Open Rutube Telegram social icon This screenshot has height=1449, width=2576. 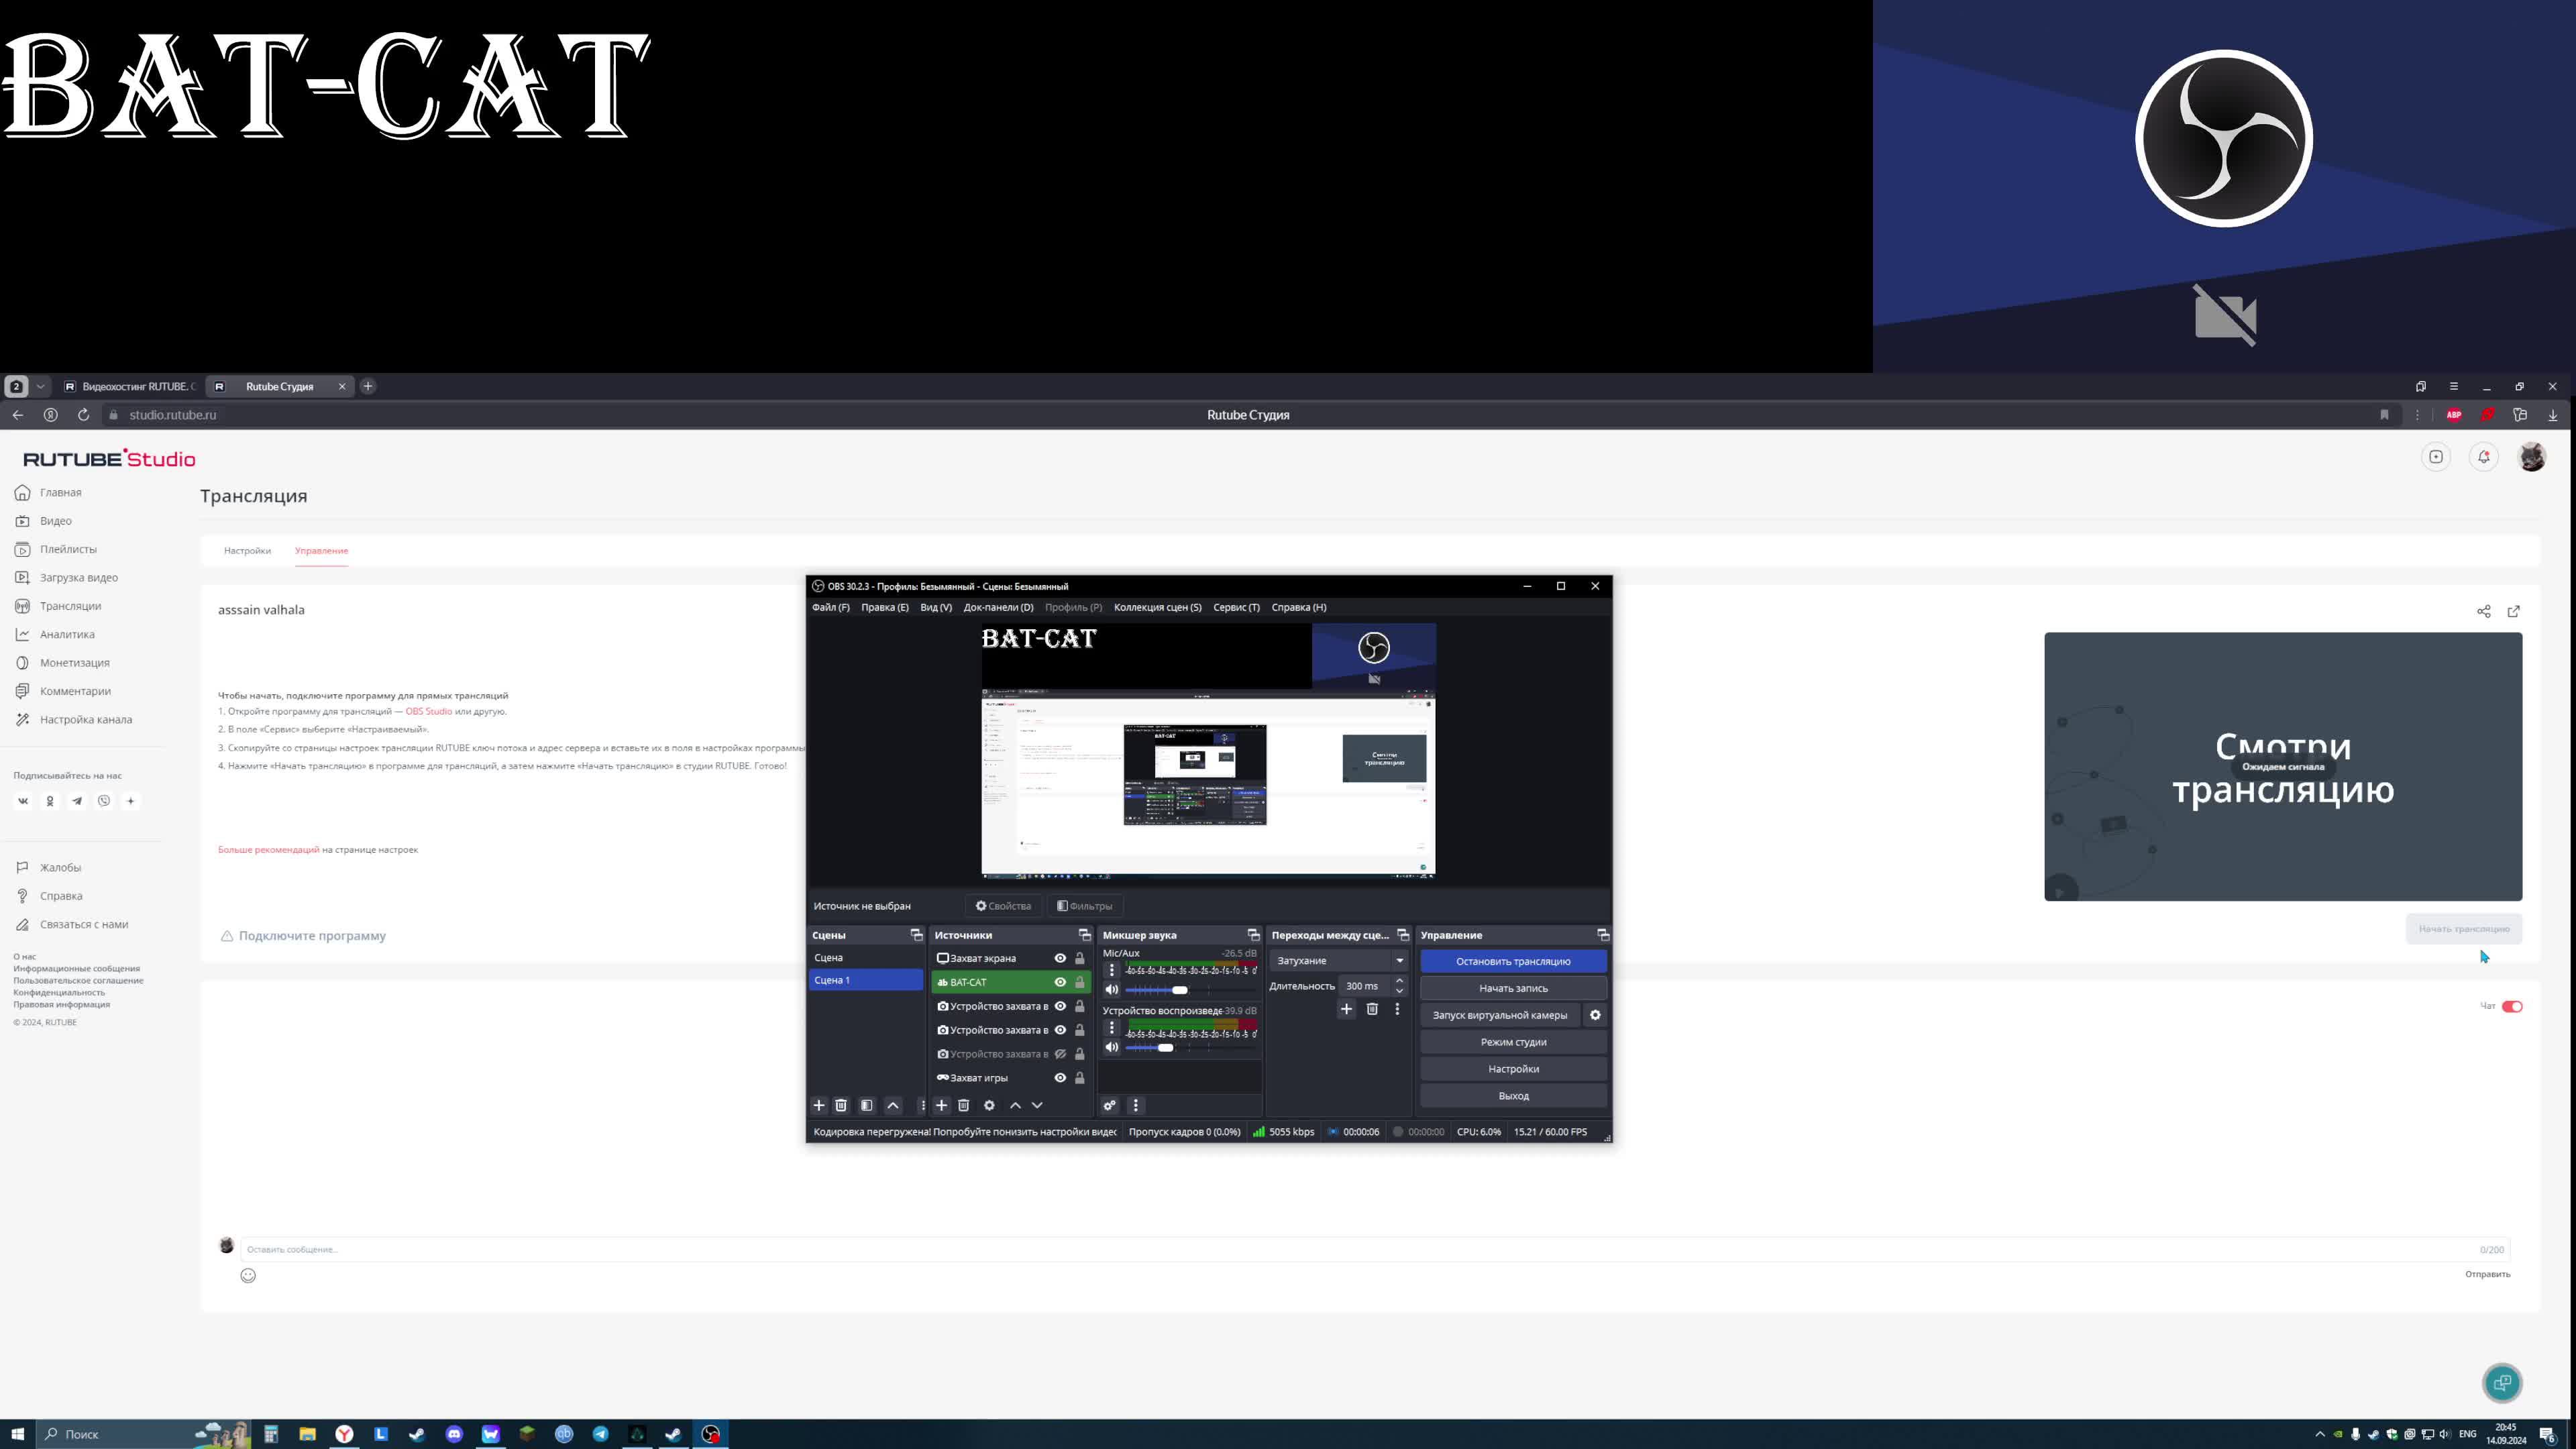(x=77, y=801)
